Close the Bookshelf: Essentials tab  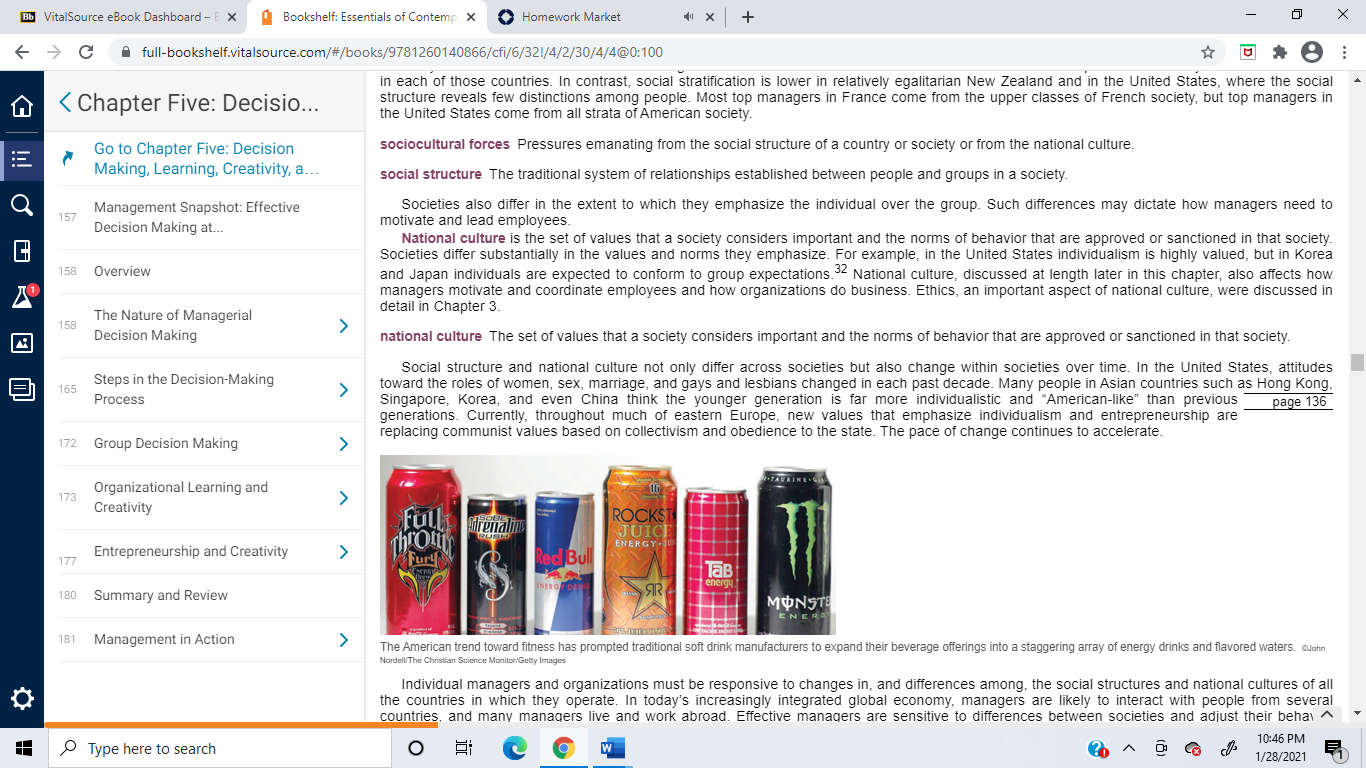tap(471, 17)
